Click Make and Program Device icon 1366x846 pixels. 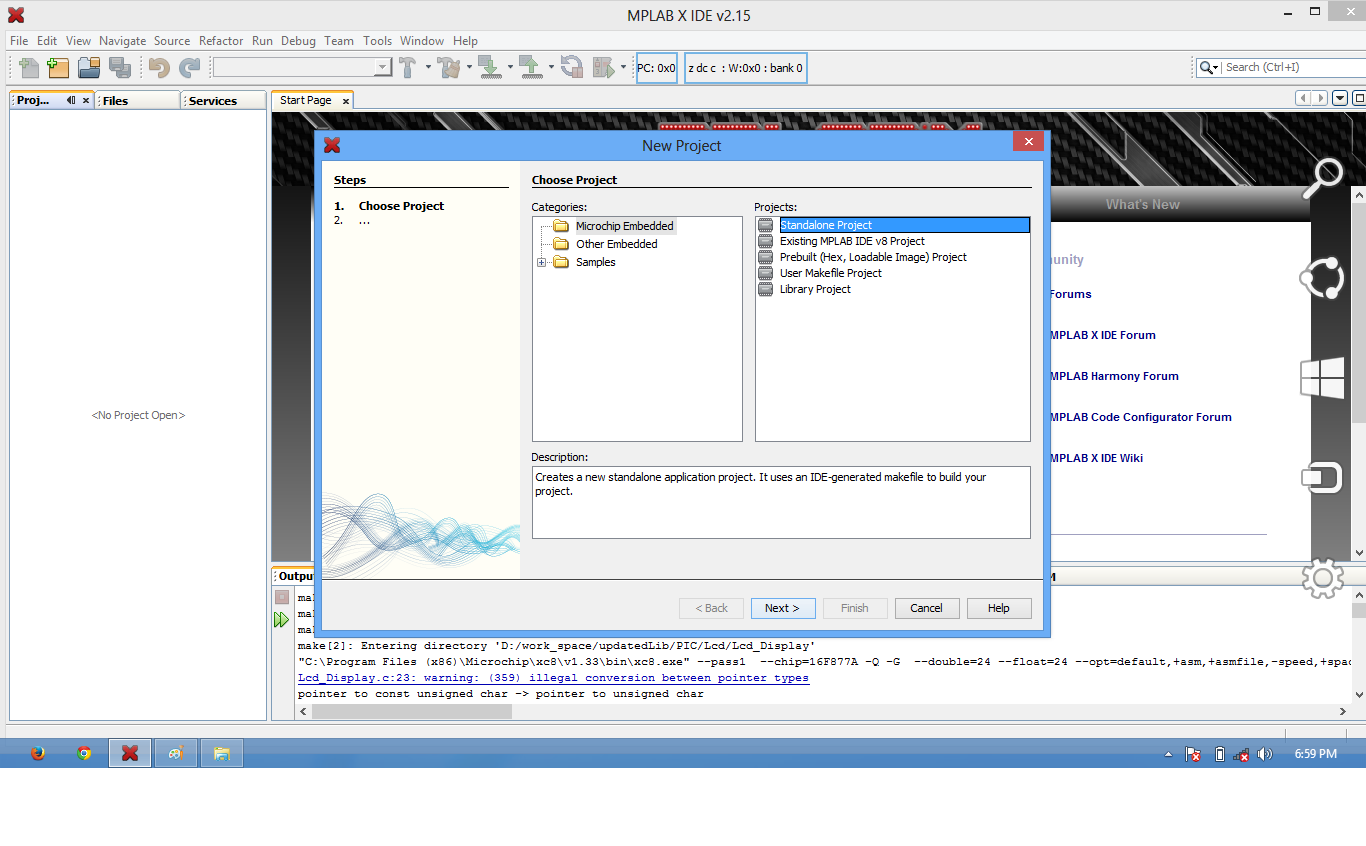(x=489, y=67)
